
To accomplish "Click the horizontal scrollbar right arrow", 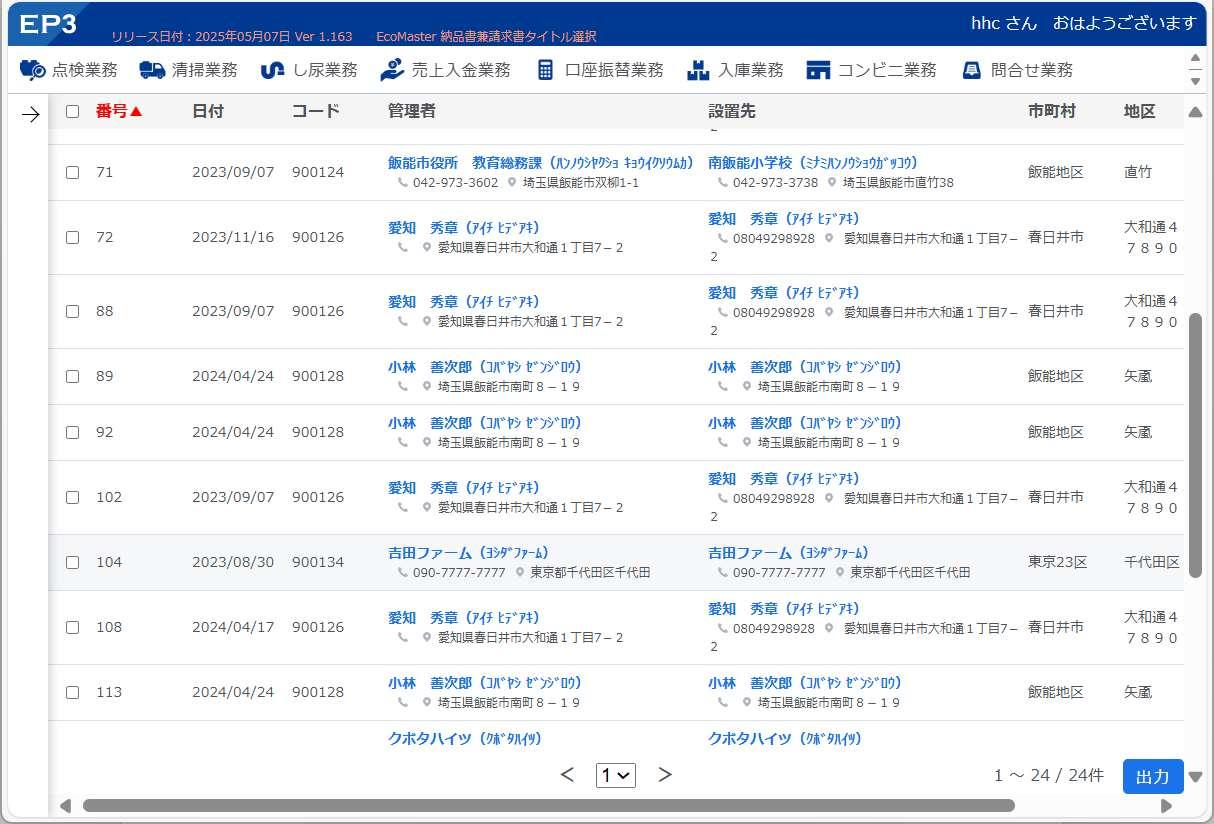I will pyautogui.click(x=1166, y=806).
